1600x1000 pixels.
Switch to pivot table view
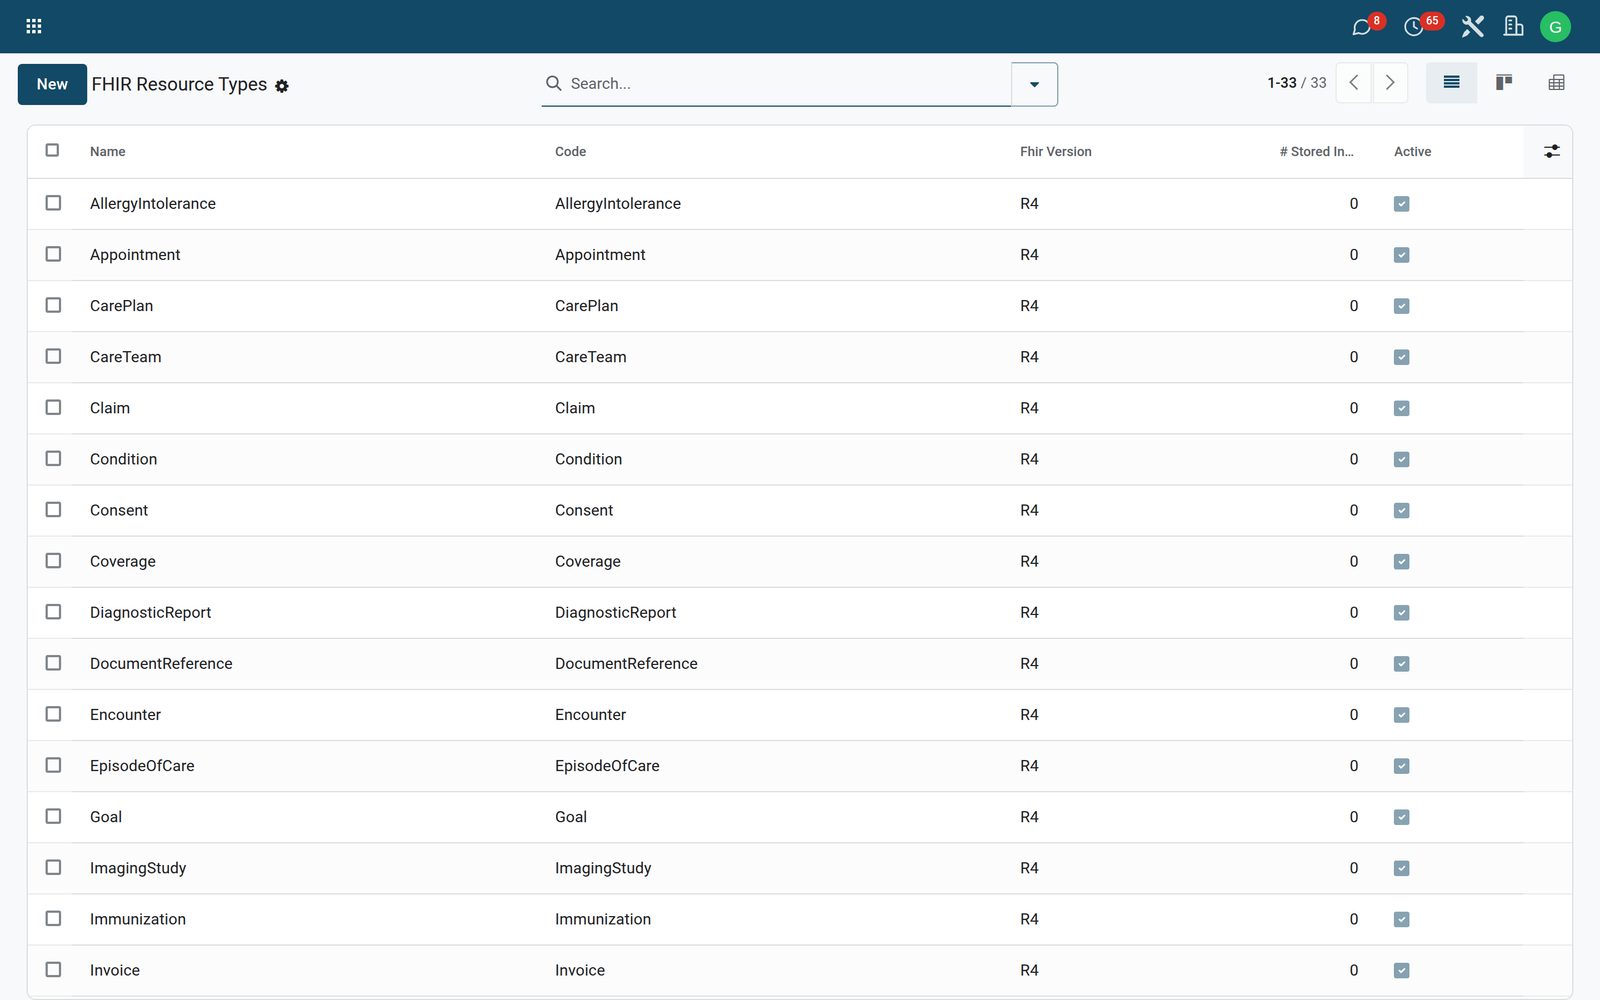1556,83
